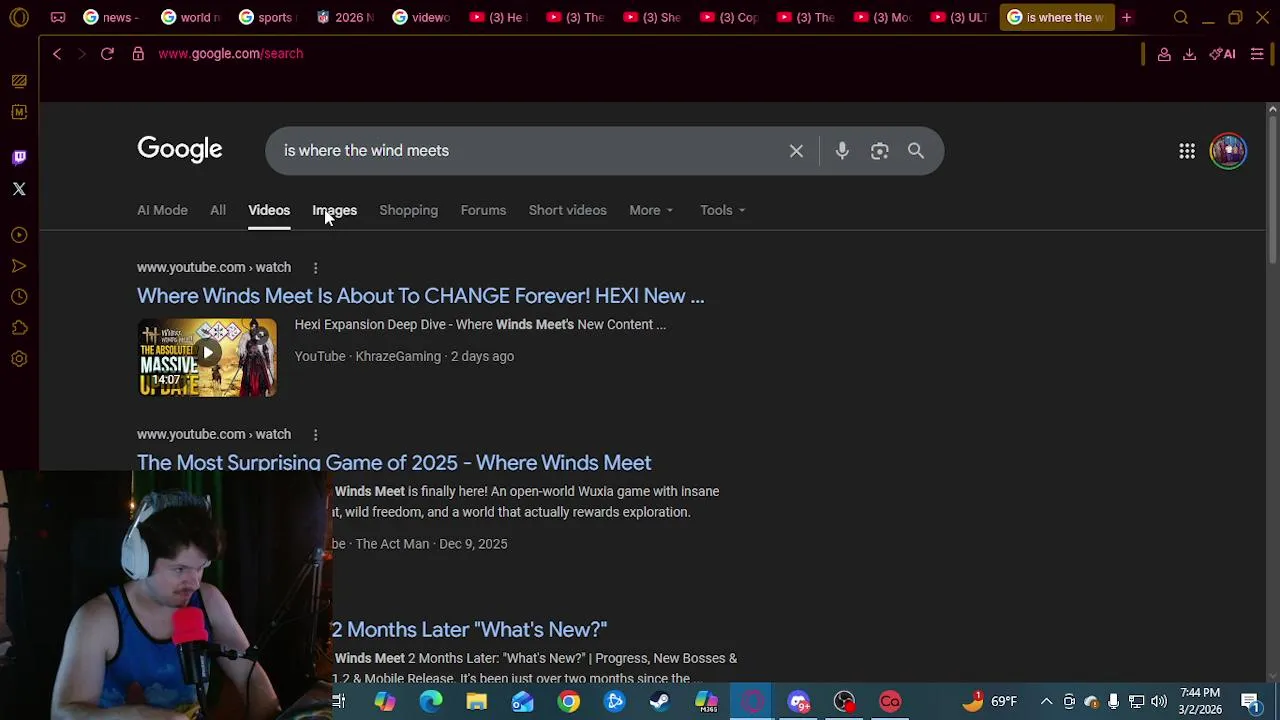This screenshot has width=1280, height=720.
Task: Open GX Corner gamepad icon in tab bar
Action: coord(58,17)
